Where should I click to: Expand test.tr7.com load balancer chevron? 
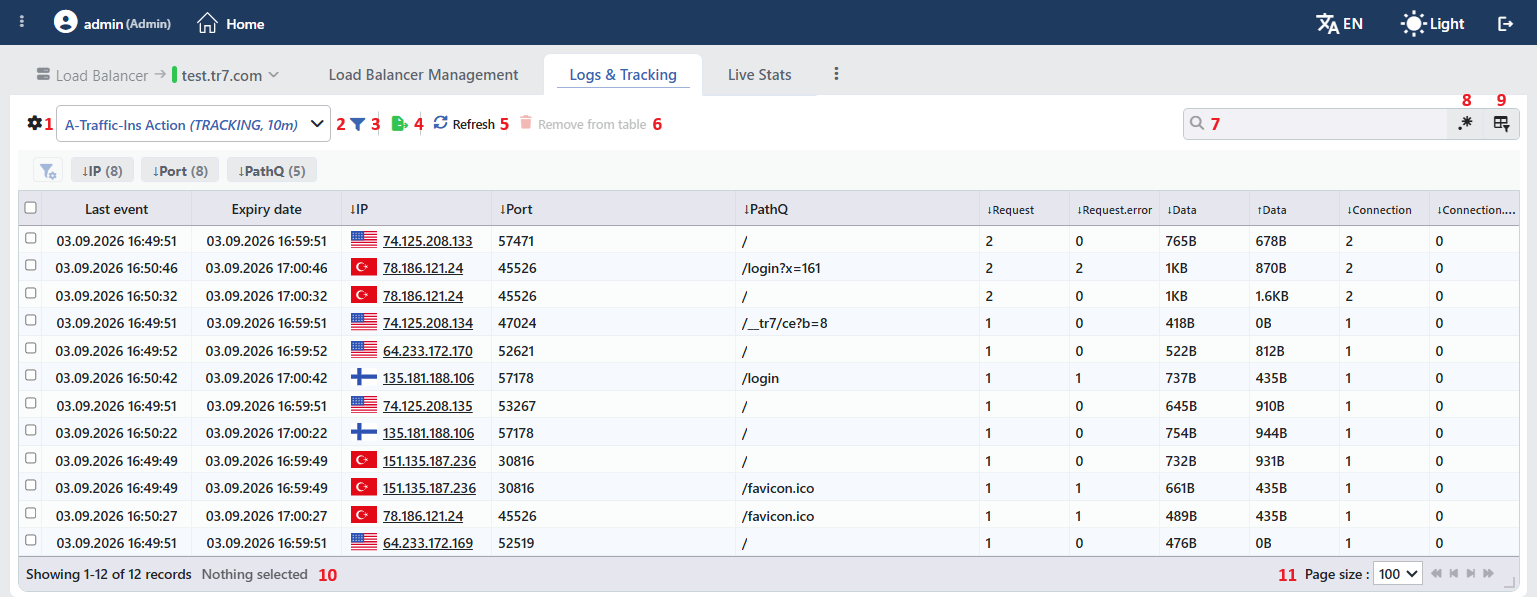click(274, 75)
